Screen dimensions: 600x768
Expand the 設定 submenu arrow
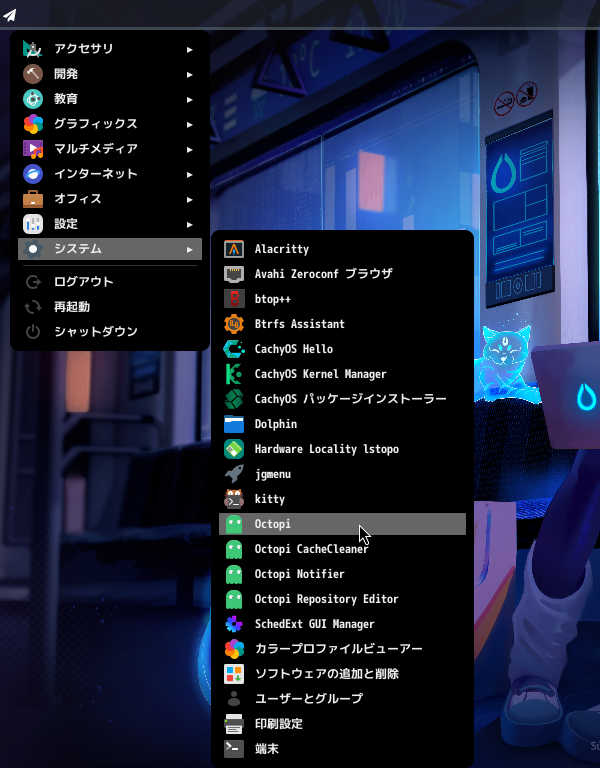(x=190, y=224)
